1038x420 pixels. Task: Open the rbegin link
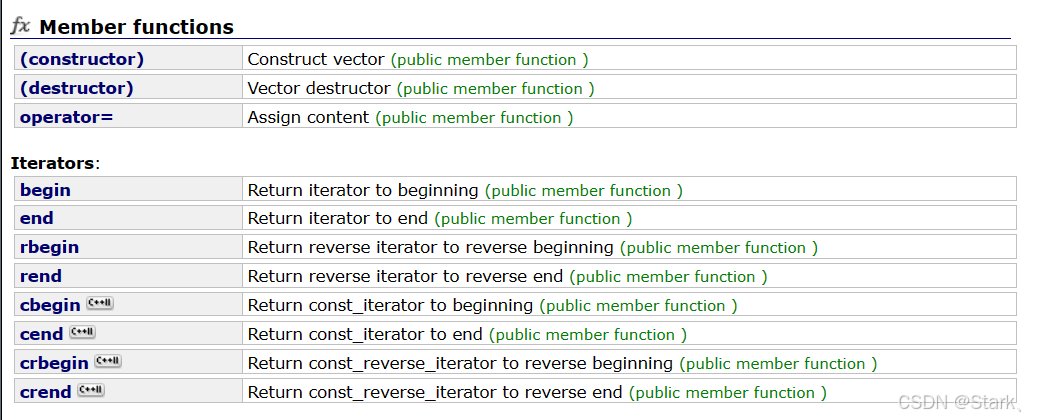[x=49, y=247]
